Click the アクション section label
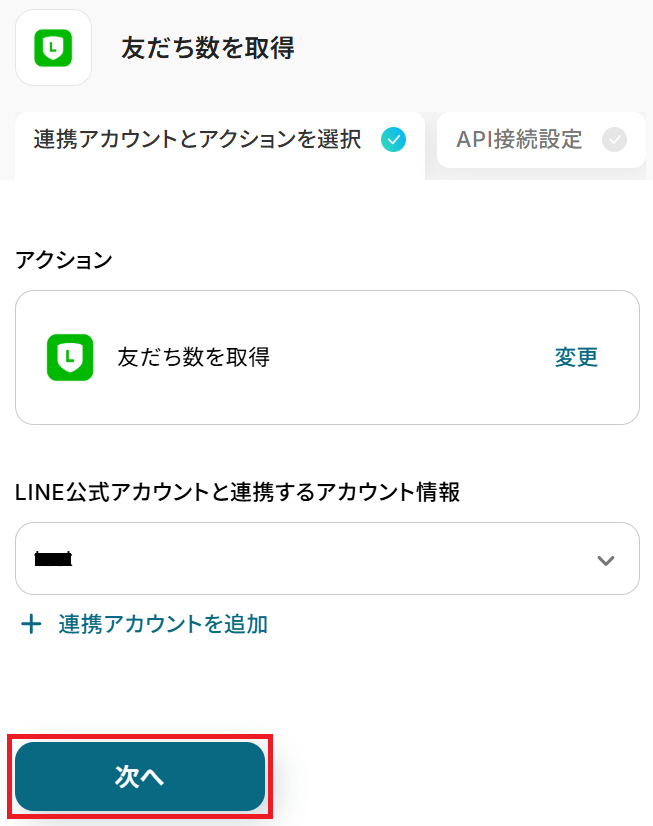The image size is (653, 826). 64,260
